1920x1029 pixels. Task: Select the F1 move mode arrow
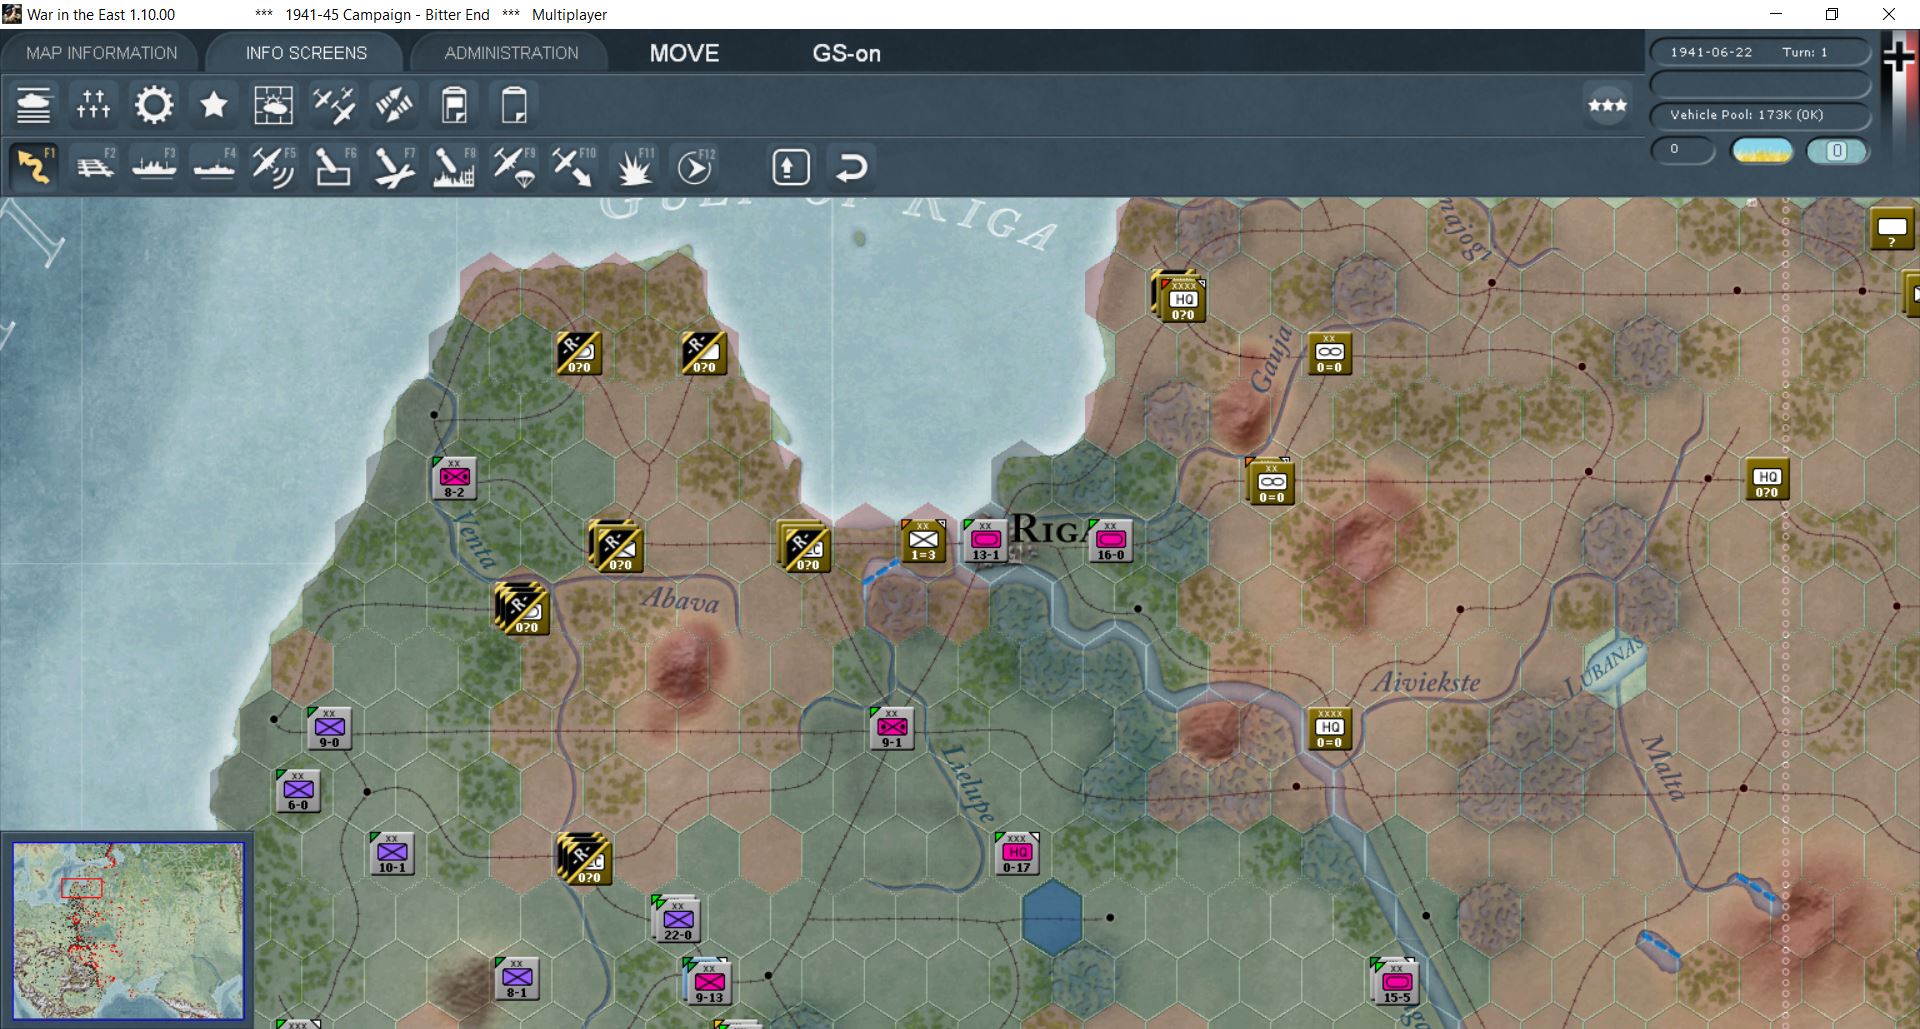[34, 167]
